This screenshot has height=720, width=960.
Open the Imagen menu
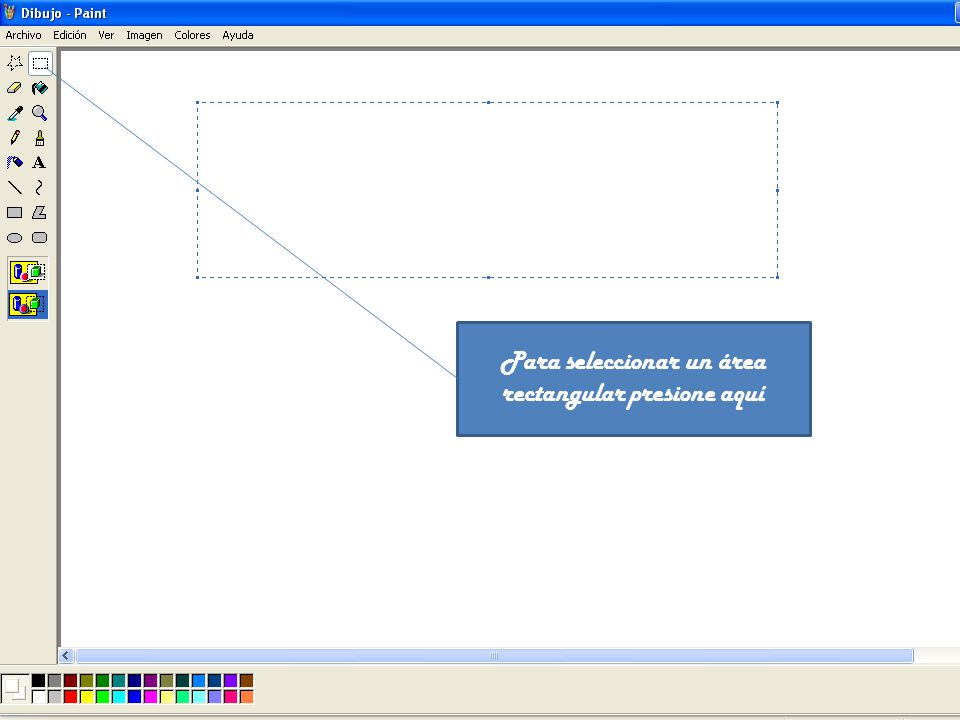144,35
